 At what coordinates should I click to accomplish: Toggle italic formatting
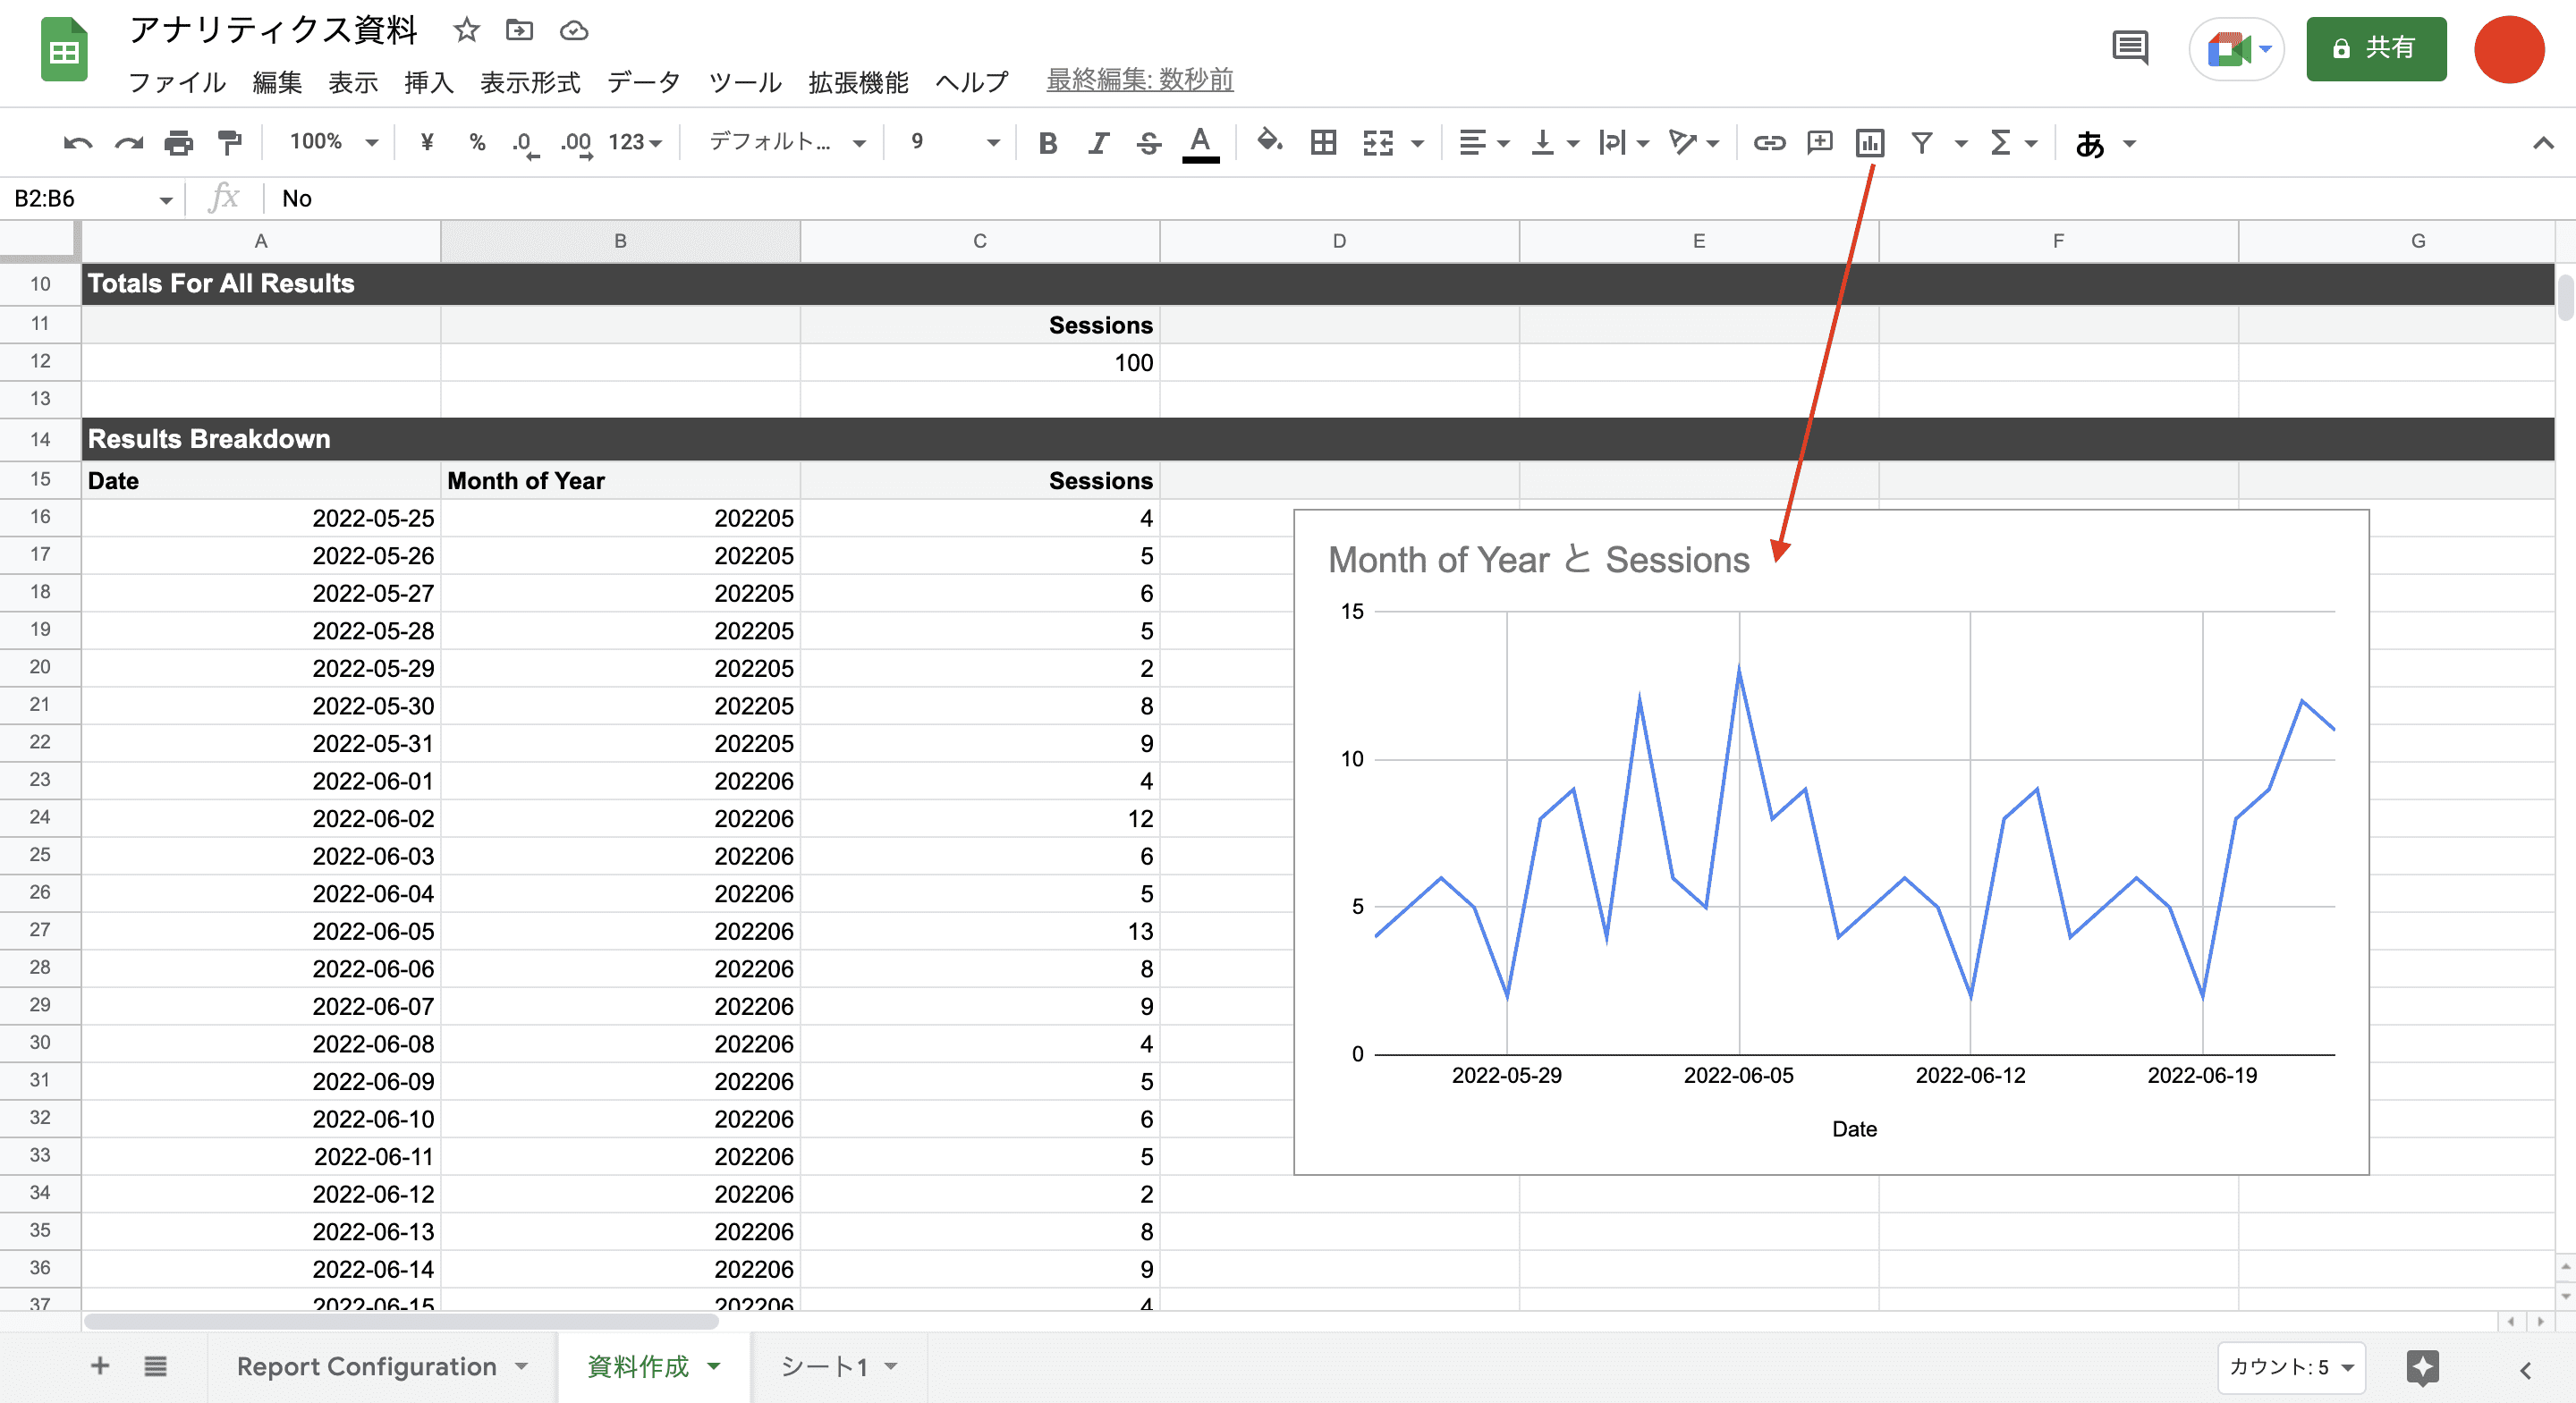(1098, 143)
